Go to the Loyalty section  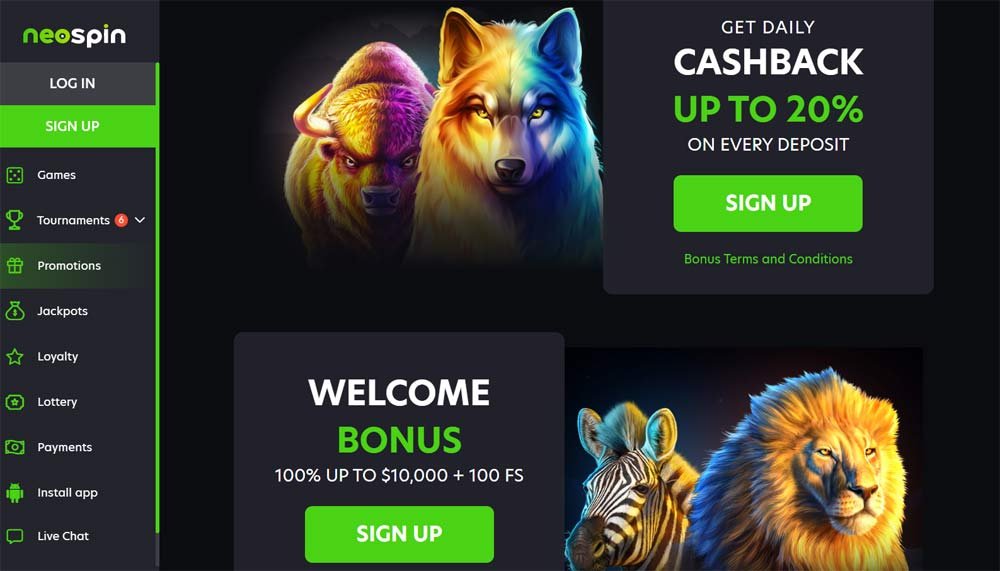[x=78, y=356]
